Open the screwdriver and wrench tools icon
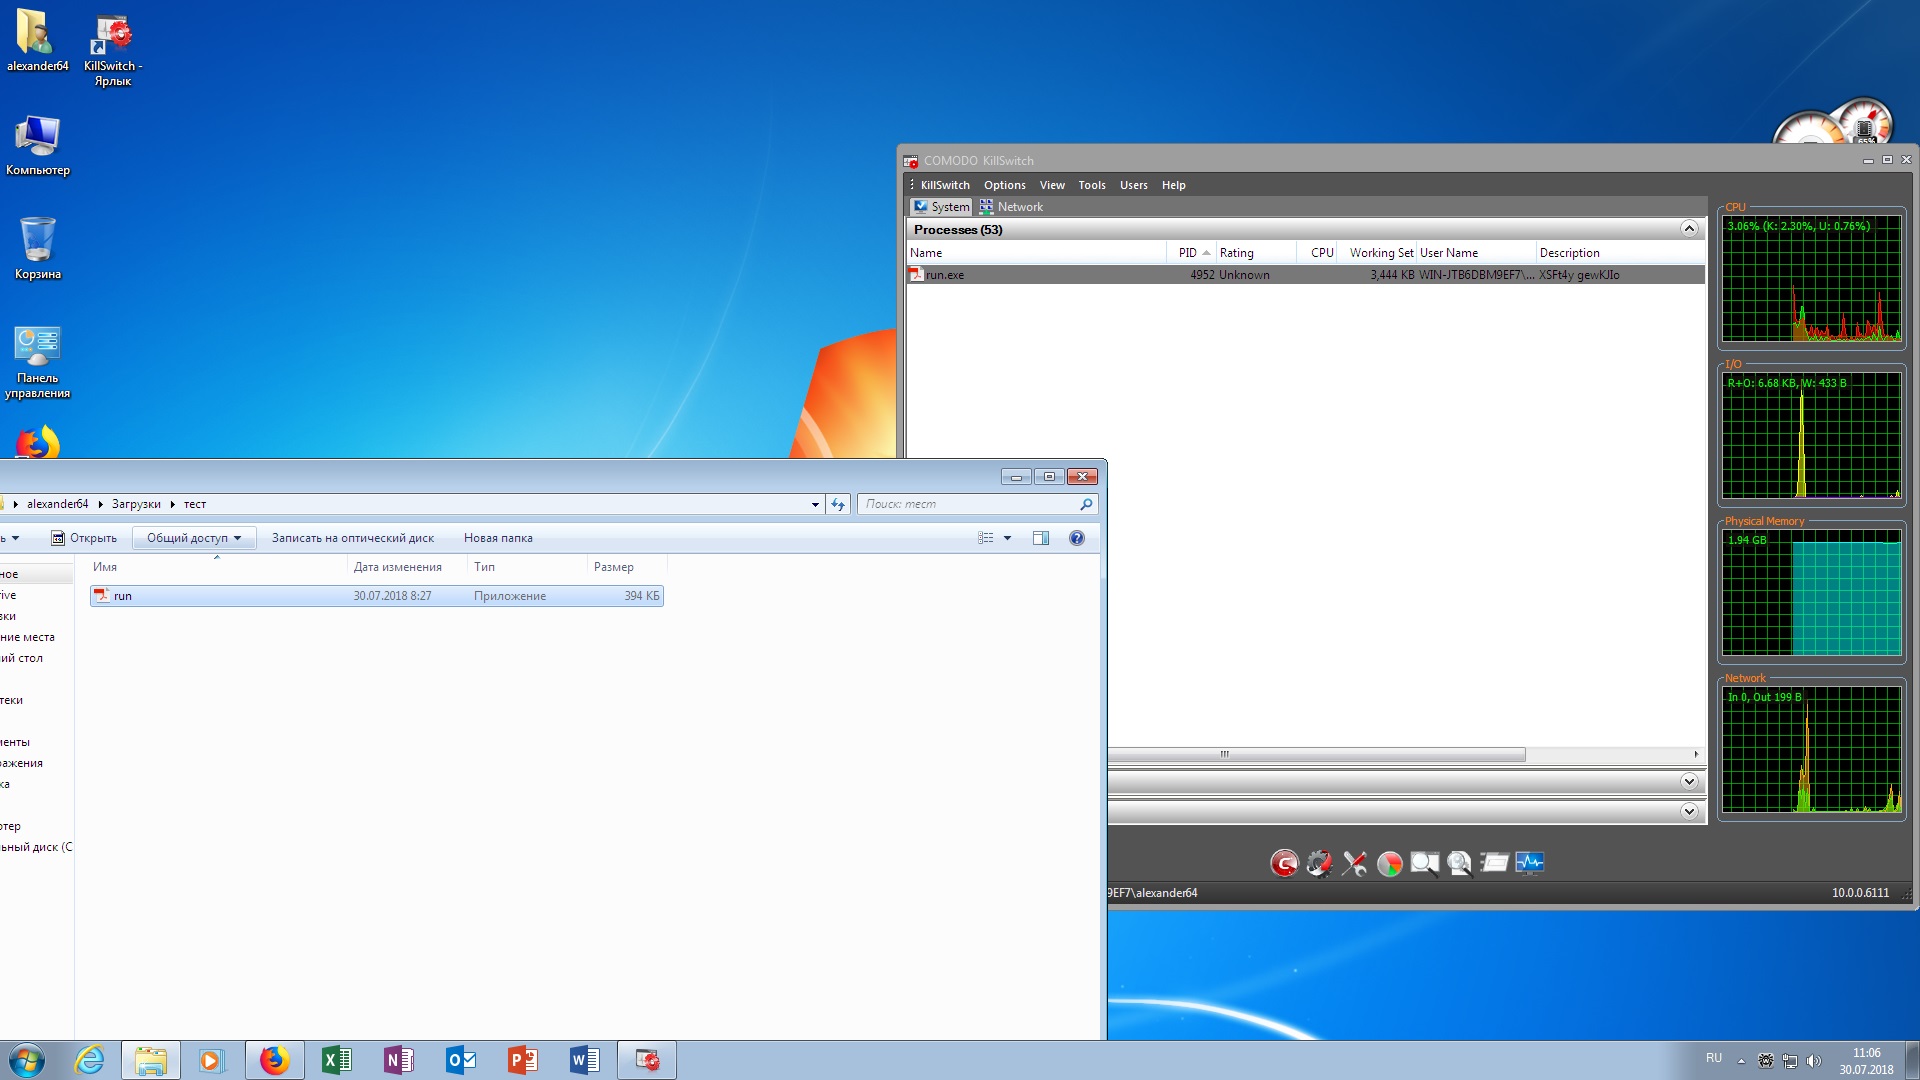 click(x=1354, y=863)
